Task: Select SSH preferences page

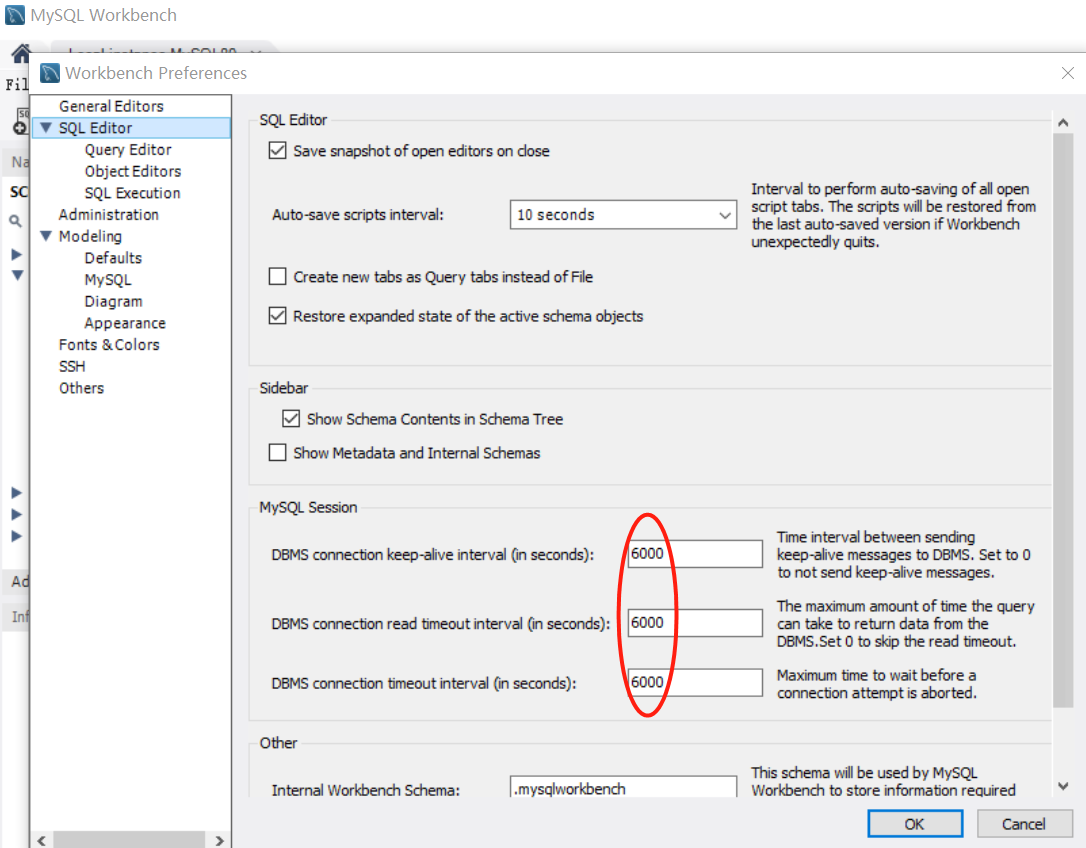Action: coord(72,366)
